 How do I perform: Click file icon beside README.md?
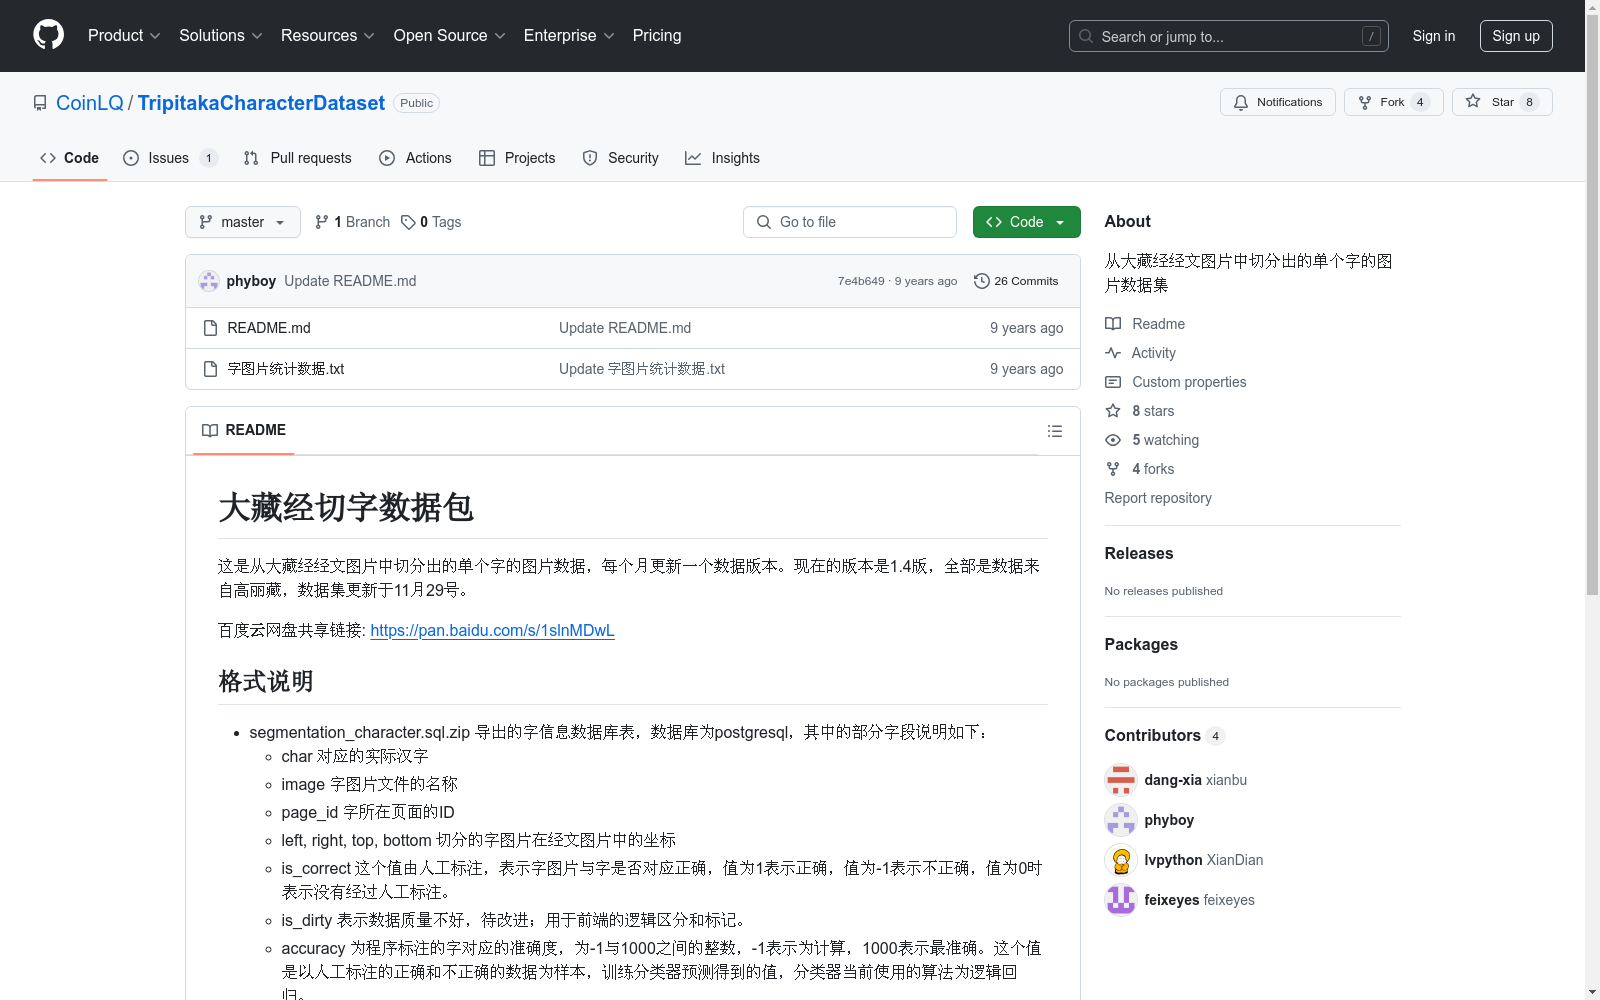click(x=210, y=328)
